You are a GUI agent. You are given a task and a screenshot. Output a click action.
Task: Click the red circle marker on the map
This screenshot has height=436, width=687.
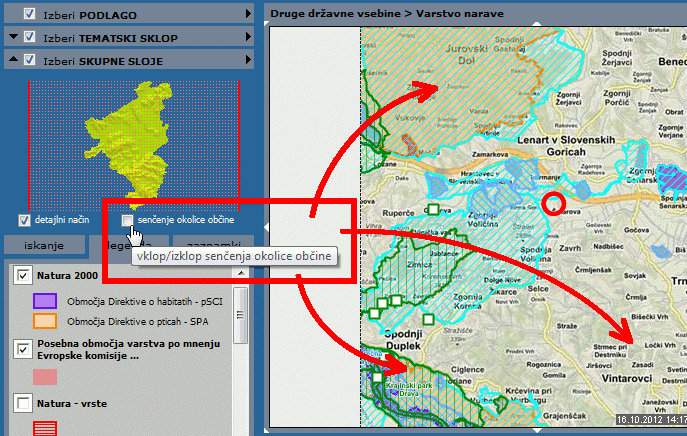tap(553, 205)
